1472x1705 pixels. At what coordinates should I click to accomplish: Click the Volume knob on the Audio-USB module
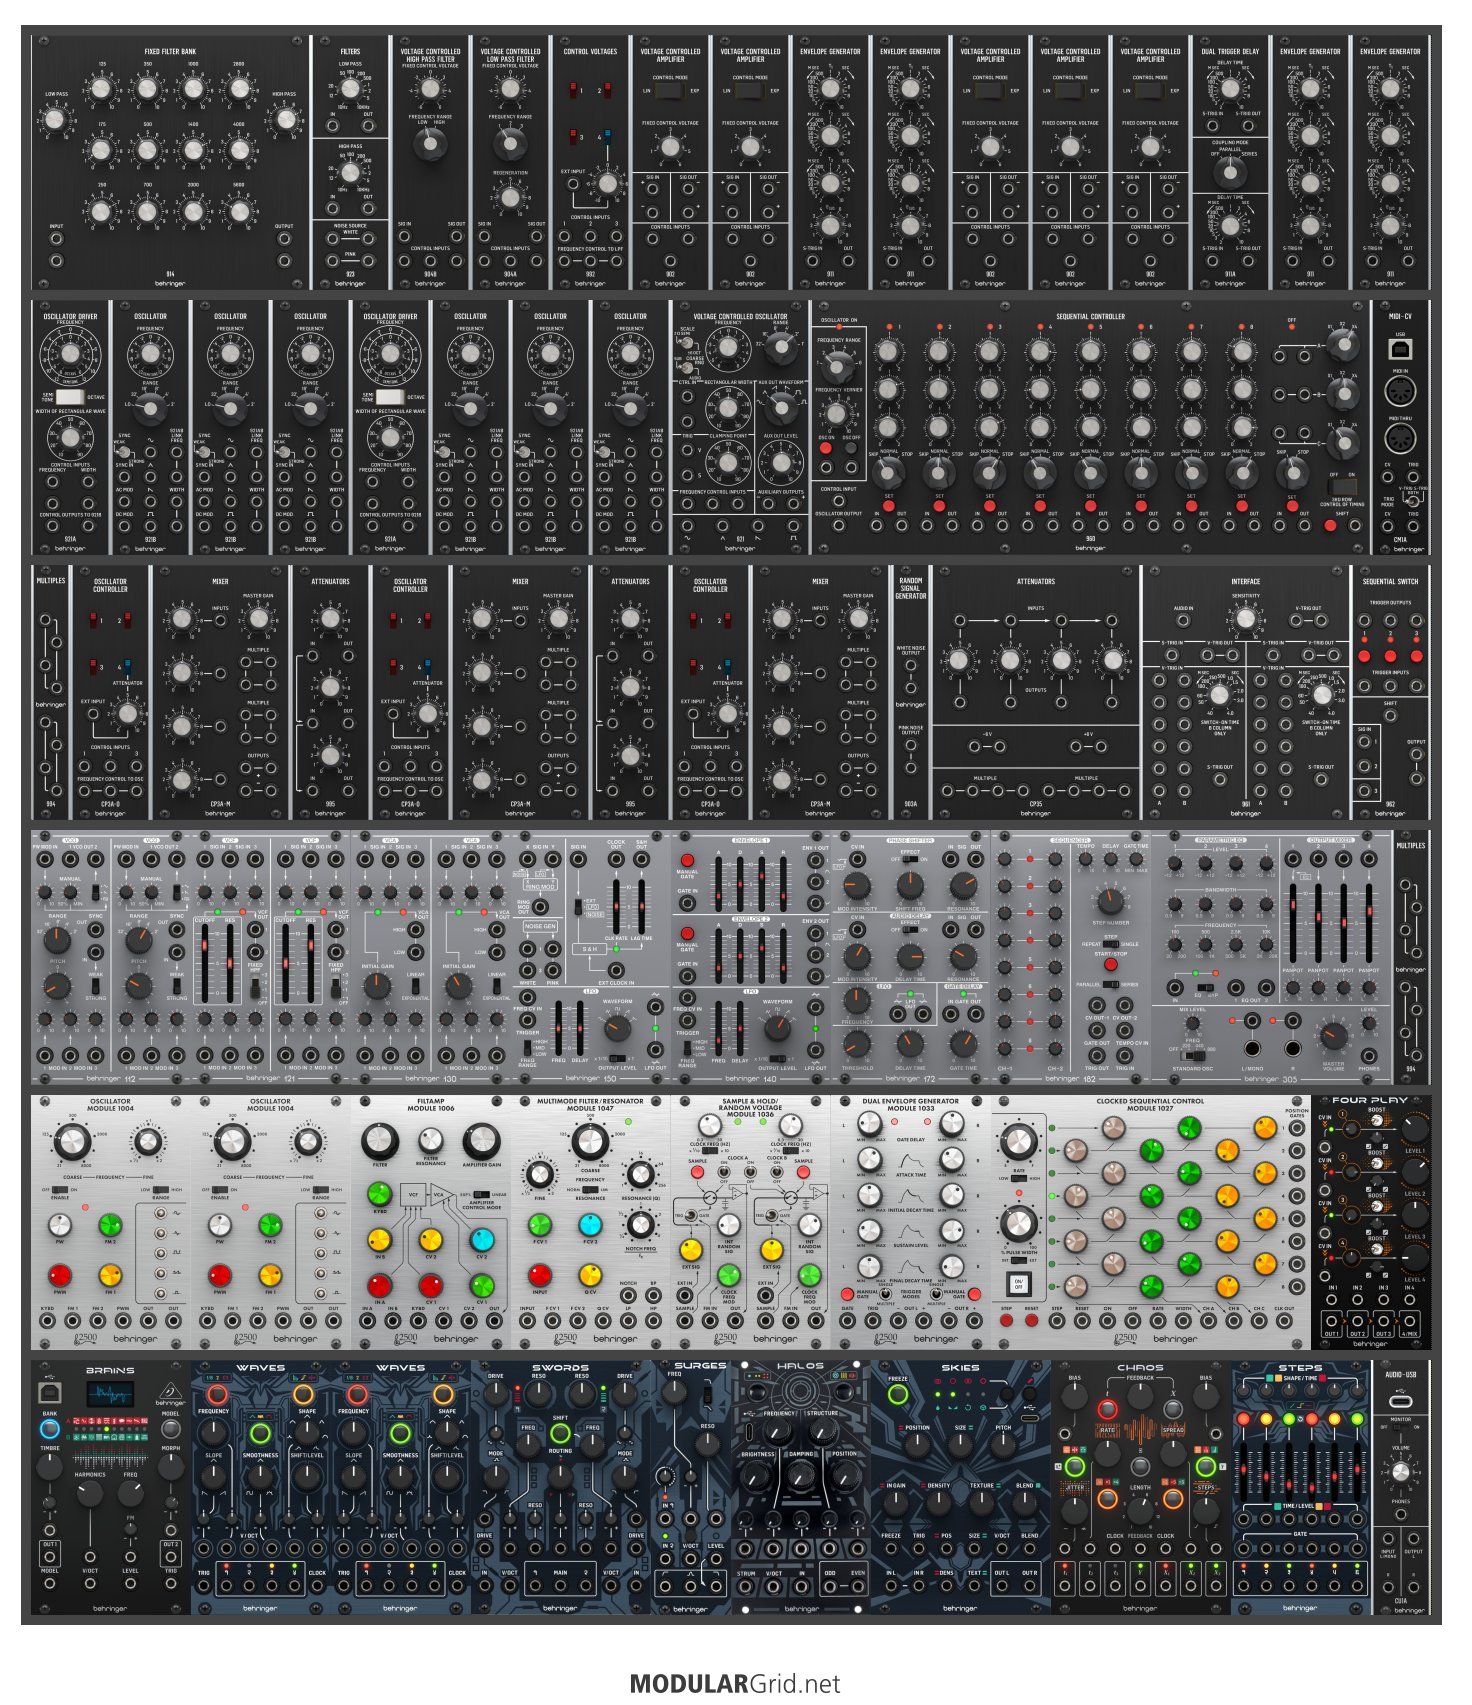pos(1400,1472)
